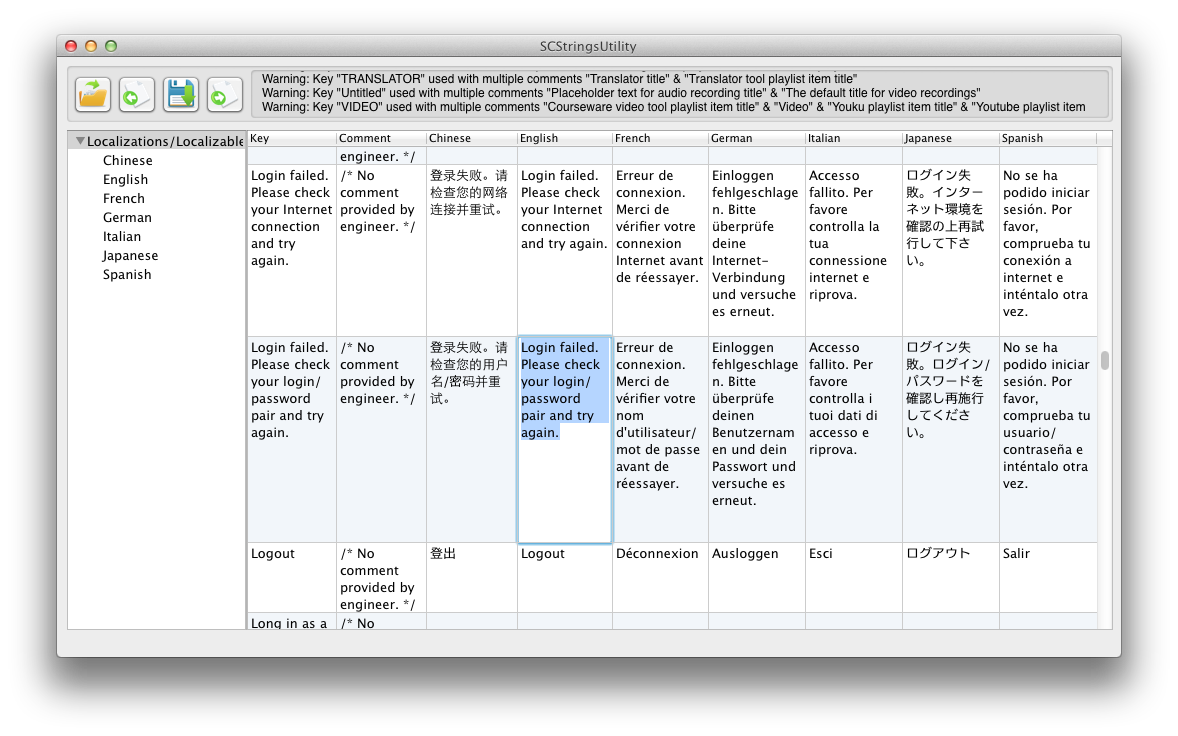The height and width of the screenshot is (736, 1178).
Task: Click the Spanish 'Salir' cell
Action: point(1048,578)
